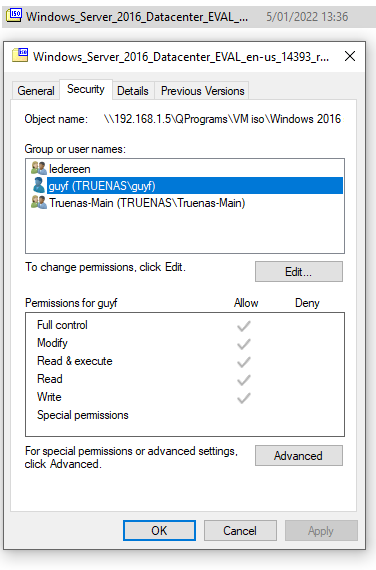Viewport: 376px width, 570px height.
Task: Click the Allow column header
Action: (246, 303)
